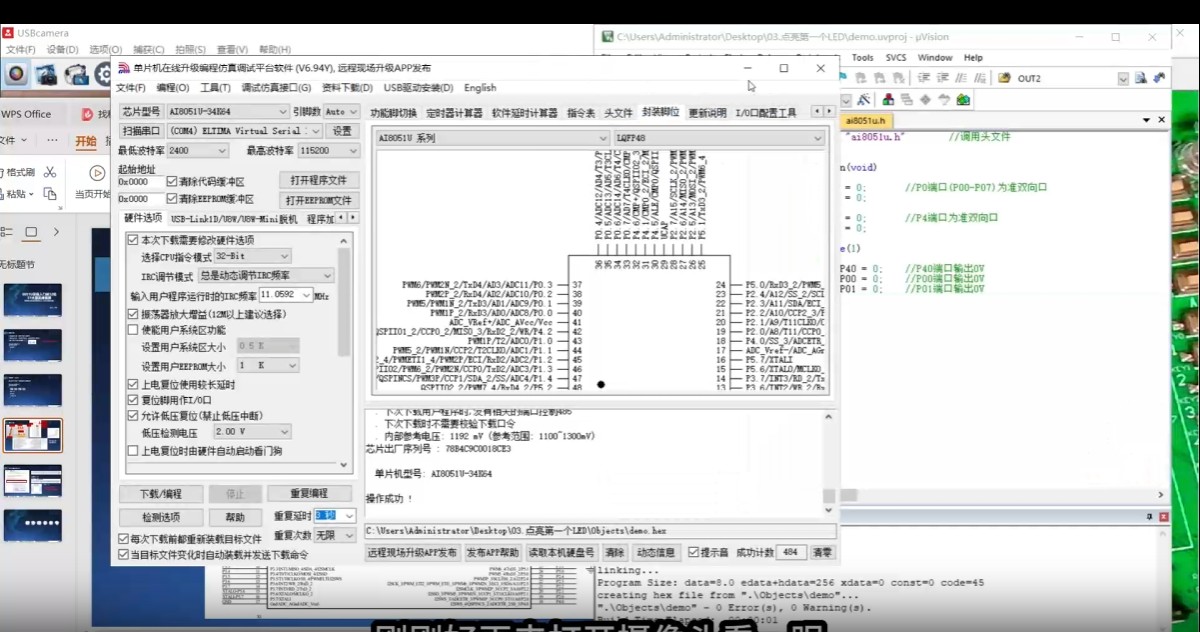Toggle 上电复位使用较长延时 checkbox
This screenshot has height=632, width=1200.
133,385
